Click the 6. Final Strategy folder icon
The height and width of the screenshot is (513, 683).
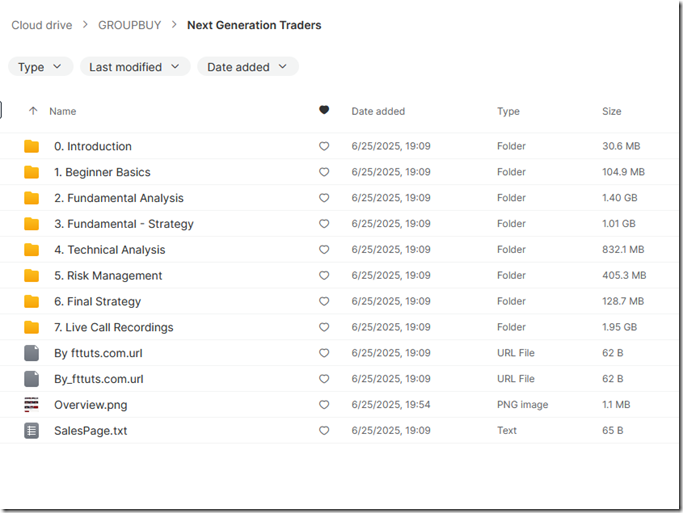[x=31, y=301]
